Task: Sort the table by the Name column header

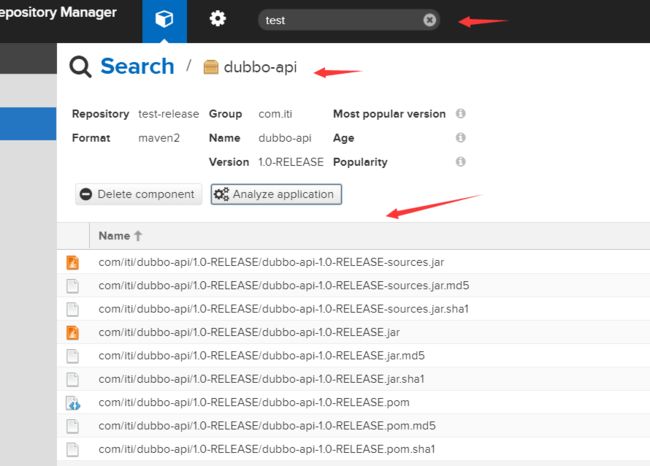Action: click(120, 235)
